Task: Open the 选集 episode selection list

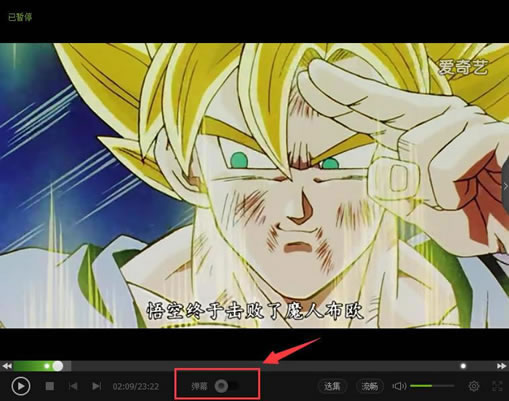Action: click(332, 386)
